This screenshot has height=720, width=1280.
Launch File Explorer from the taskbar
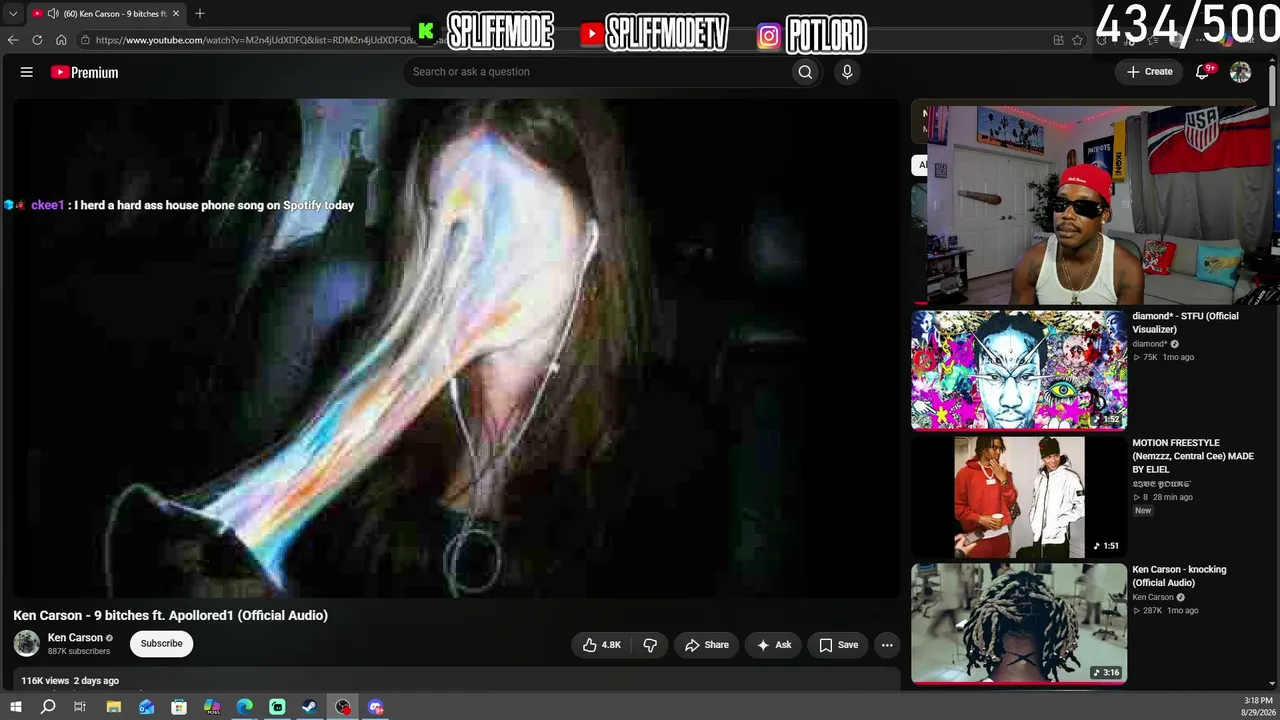[x=114, y=707]
